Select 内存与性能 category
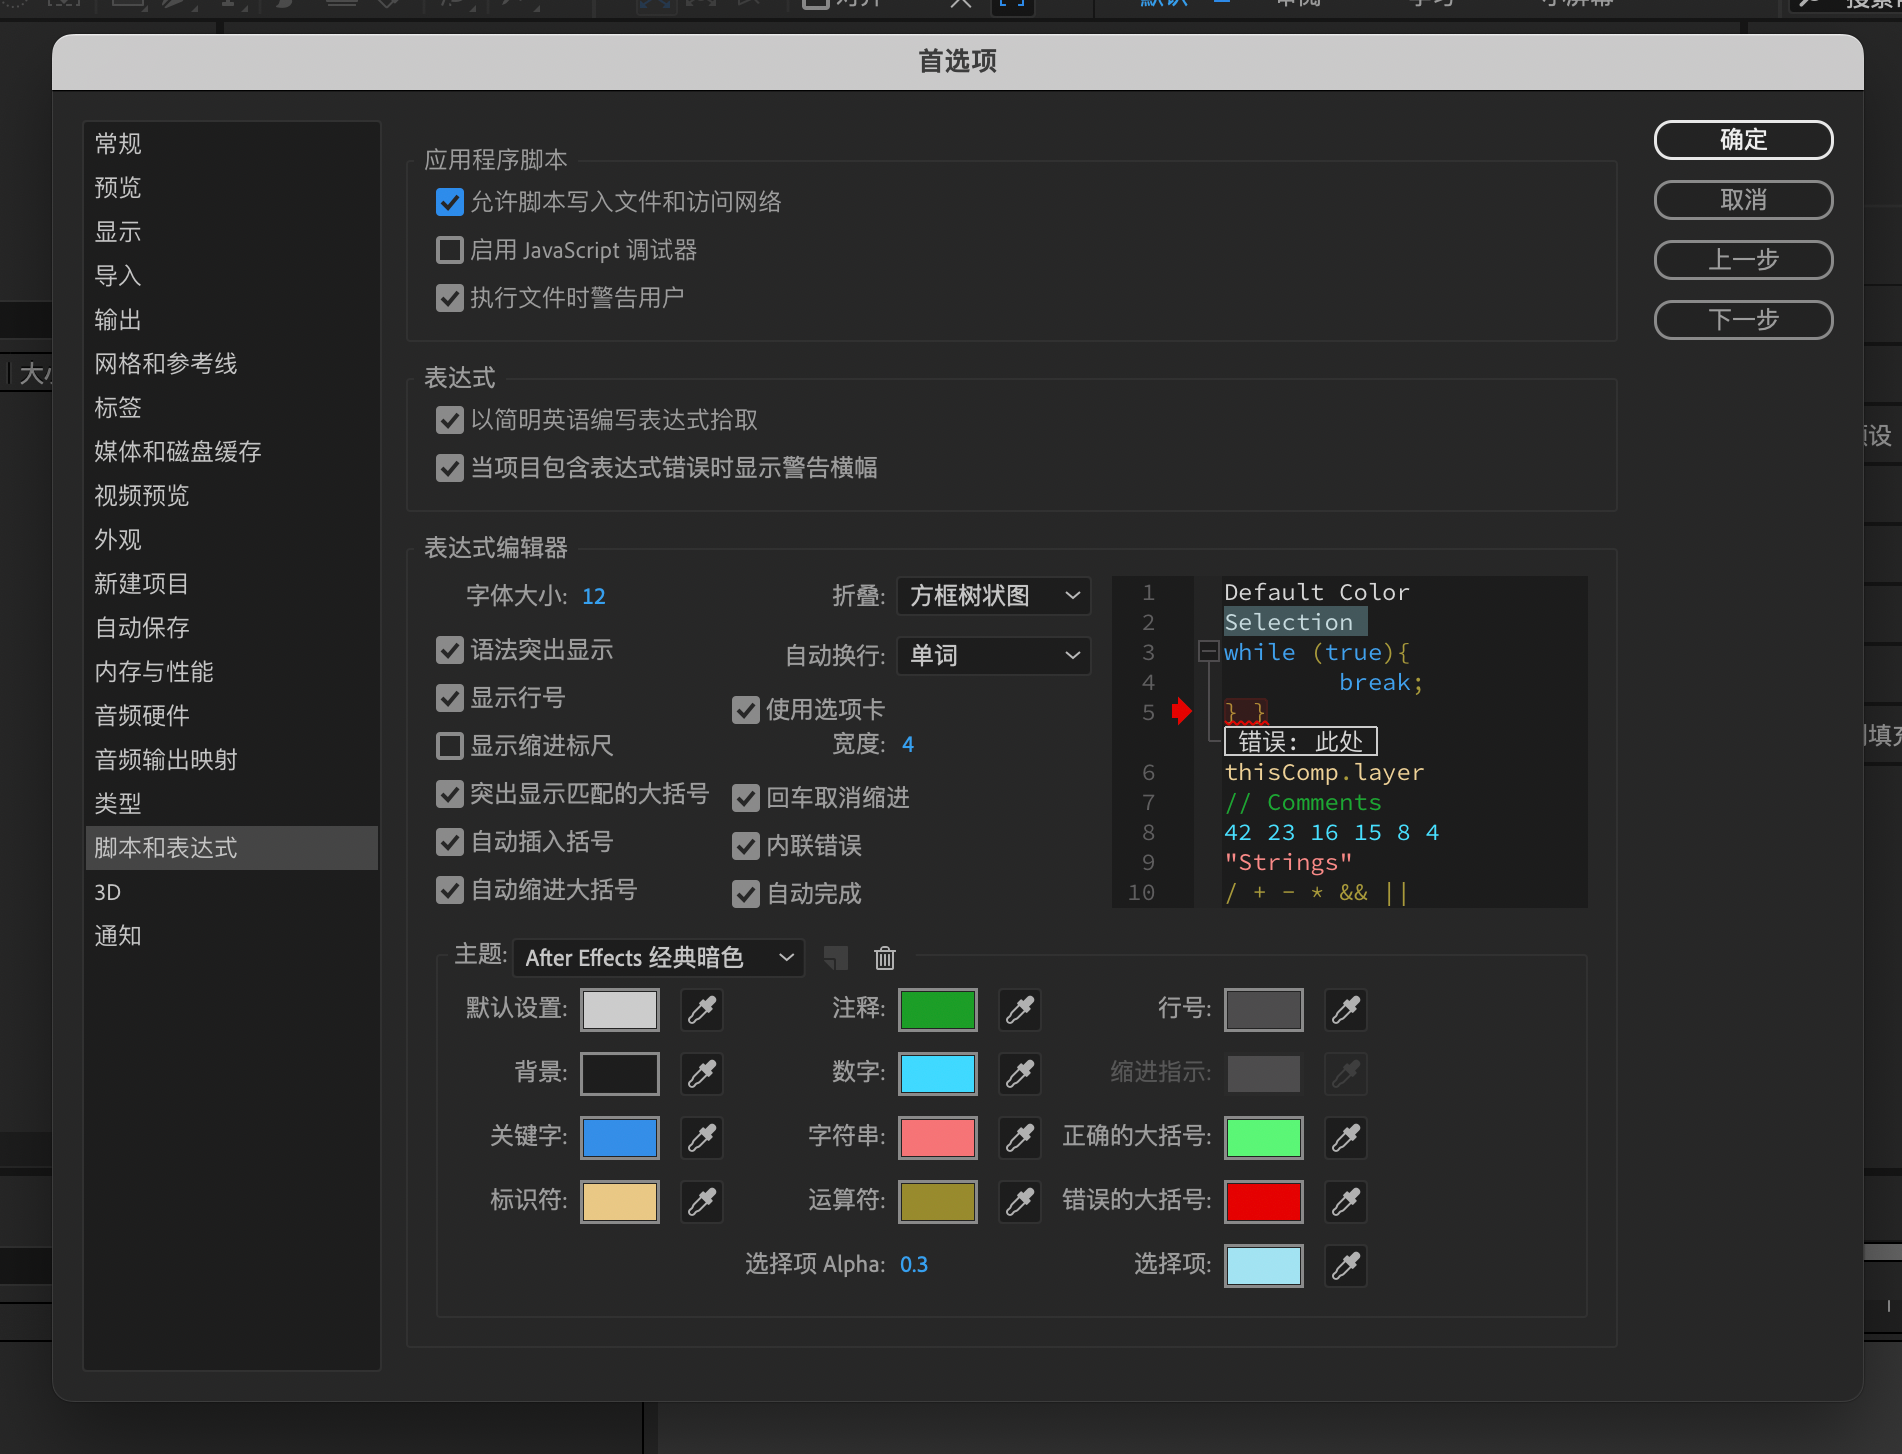Screen dimensions: 1902x1454 pos(231,672)
